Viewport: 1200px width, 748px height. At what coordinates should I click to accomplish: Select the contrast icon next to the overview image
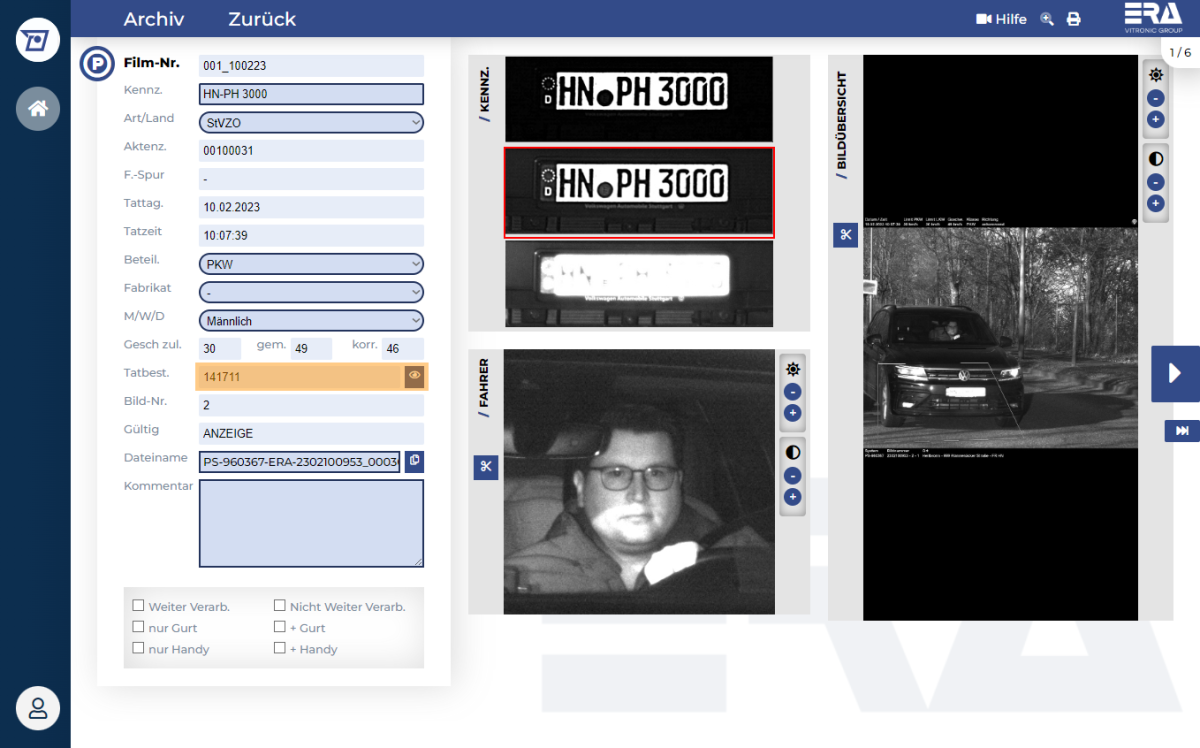click(1155, 157)
